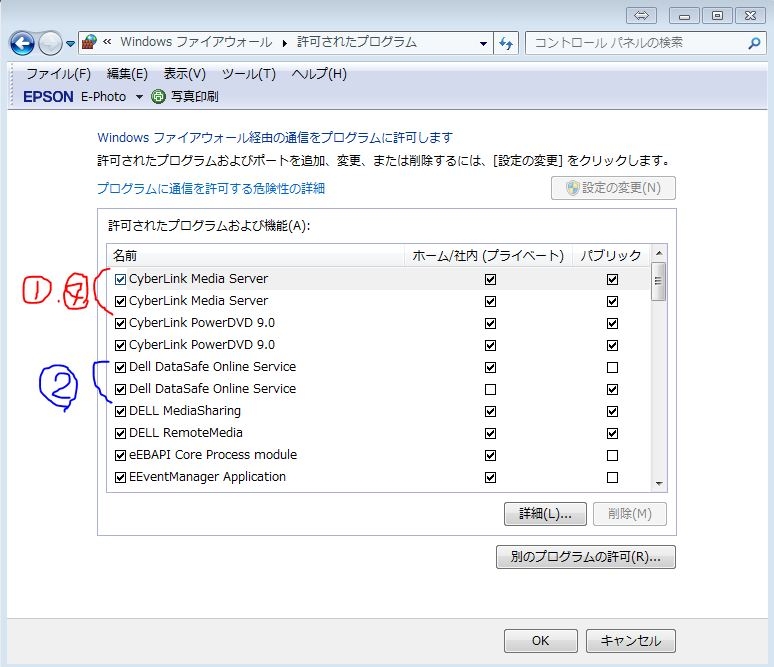
Task: Toggle the name checkbox of the first CyberLink Media Server row
Action: click(120, 279)
